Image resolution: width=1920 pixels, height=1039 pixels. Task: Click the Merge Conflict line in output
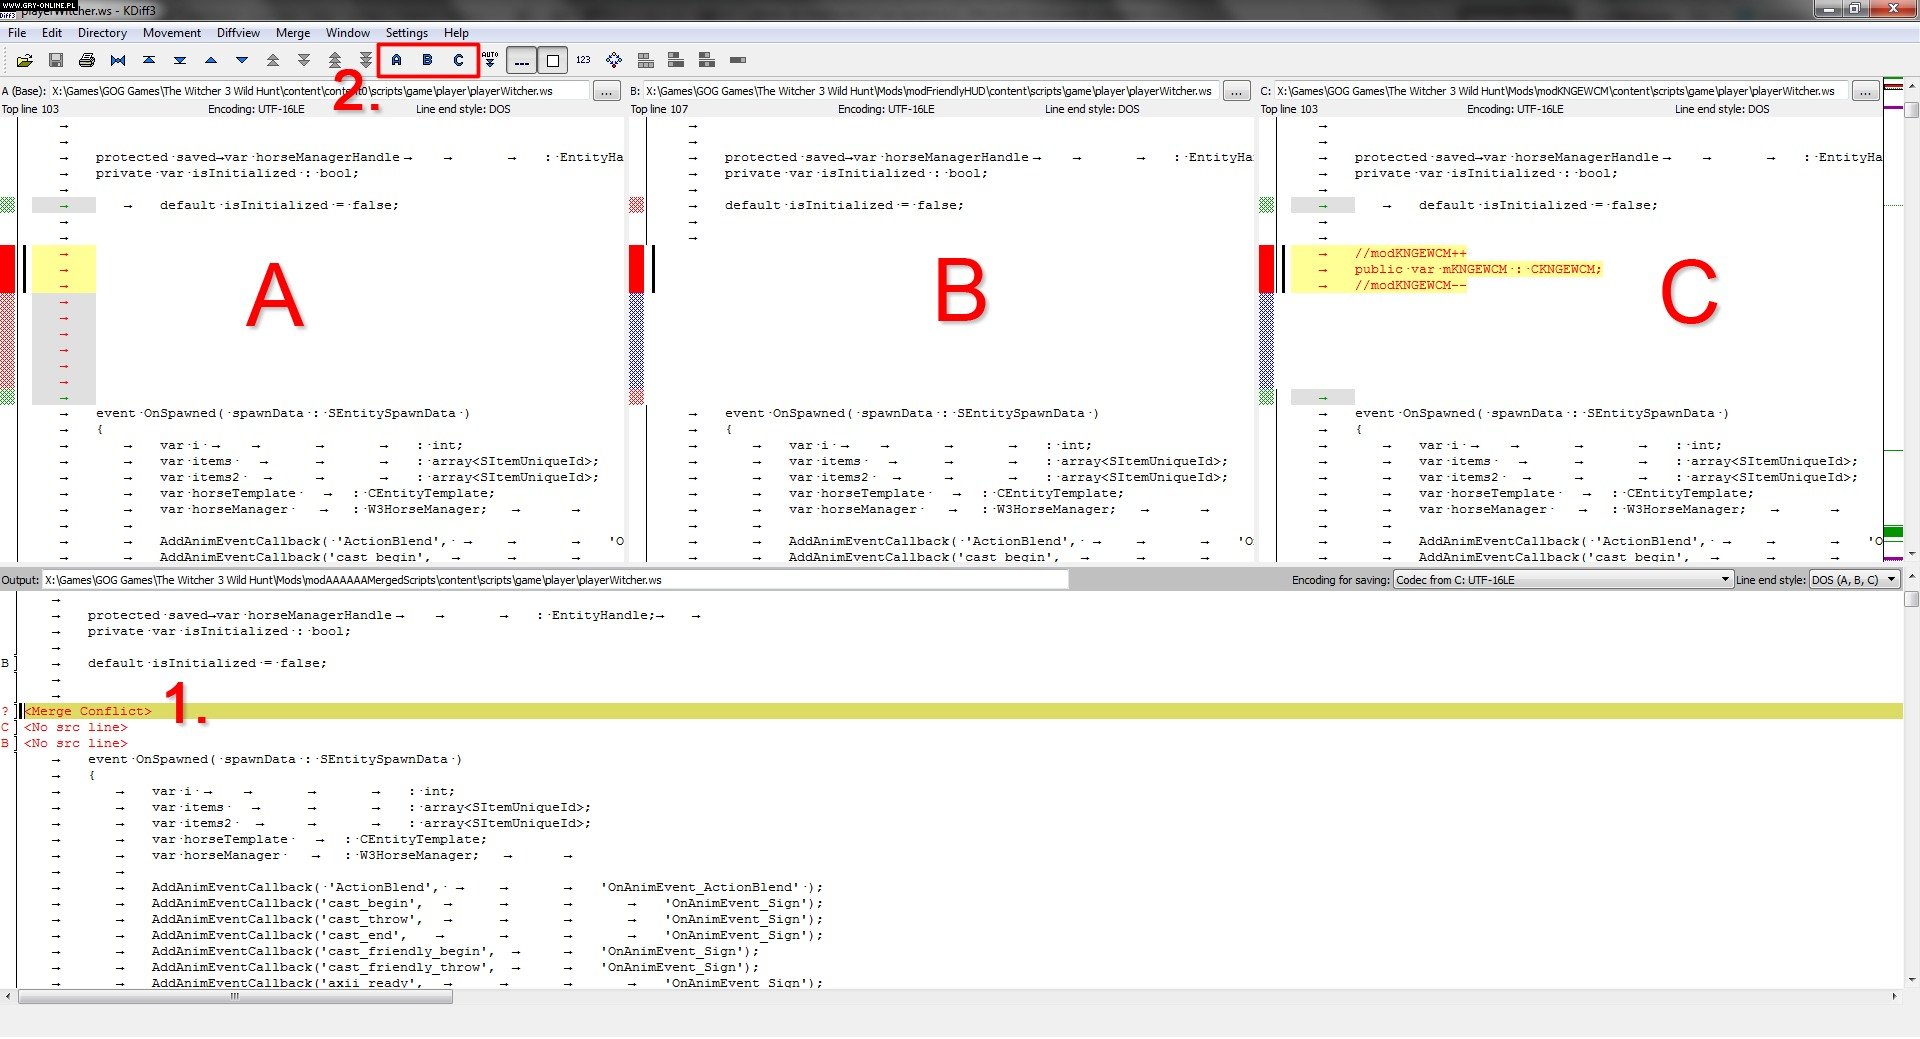pos(90,711)
